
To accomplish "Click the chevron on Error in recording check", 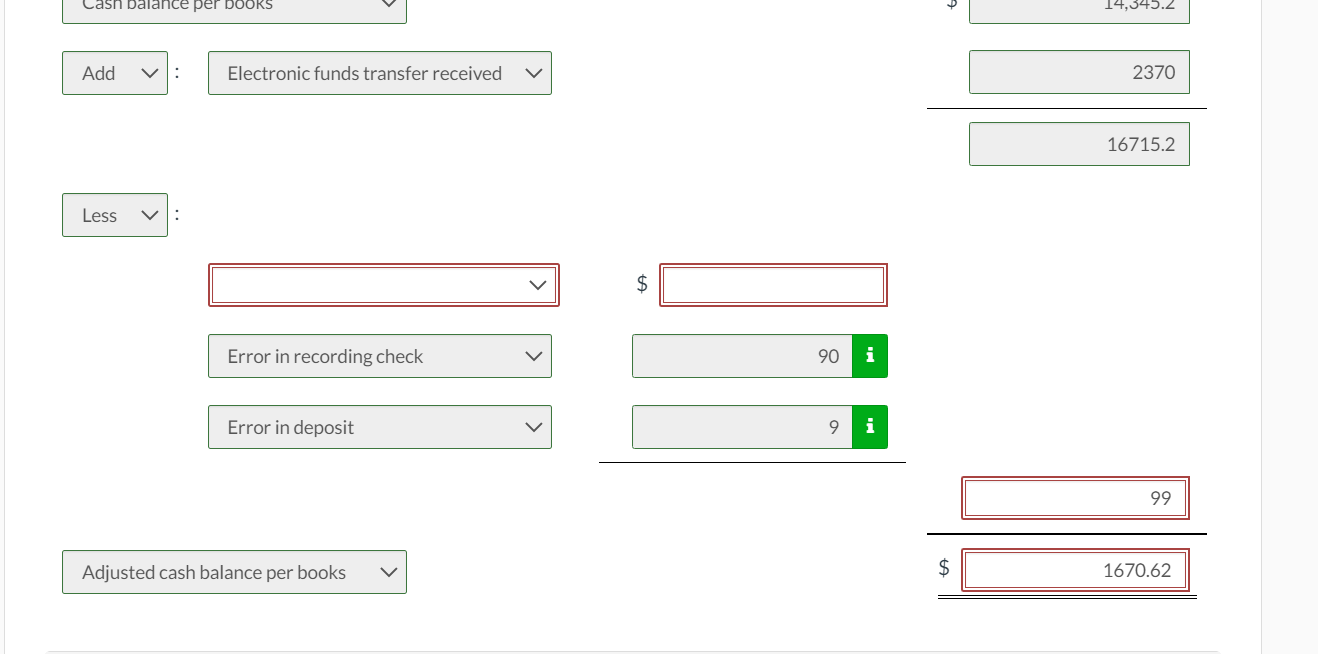I will (x=532, y=356).
